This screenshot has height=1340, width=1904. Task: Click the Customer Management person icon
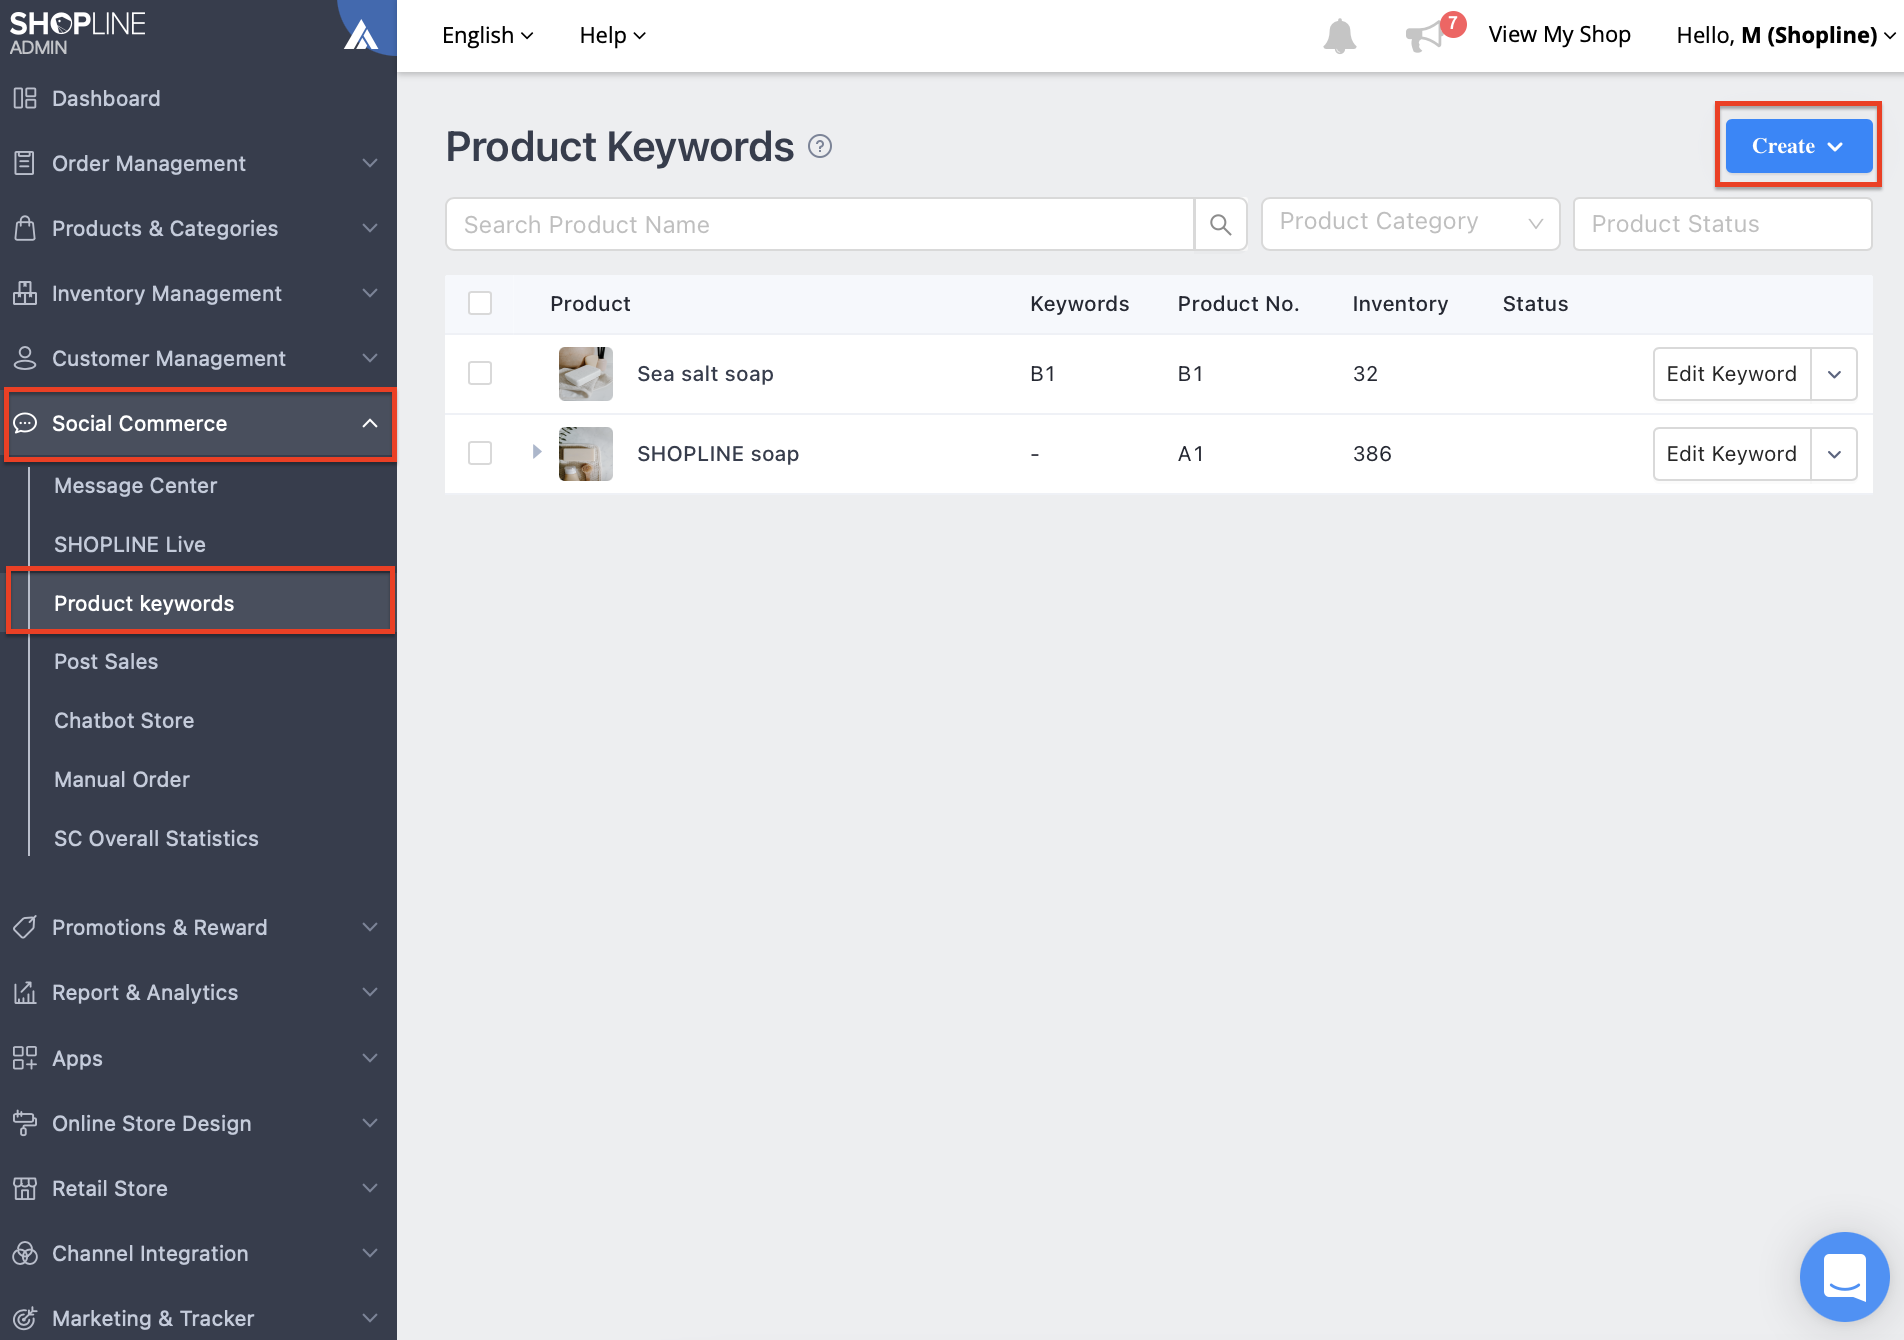25,358
